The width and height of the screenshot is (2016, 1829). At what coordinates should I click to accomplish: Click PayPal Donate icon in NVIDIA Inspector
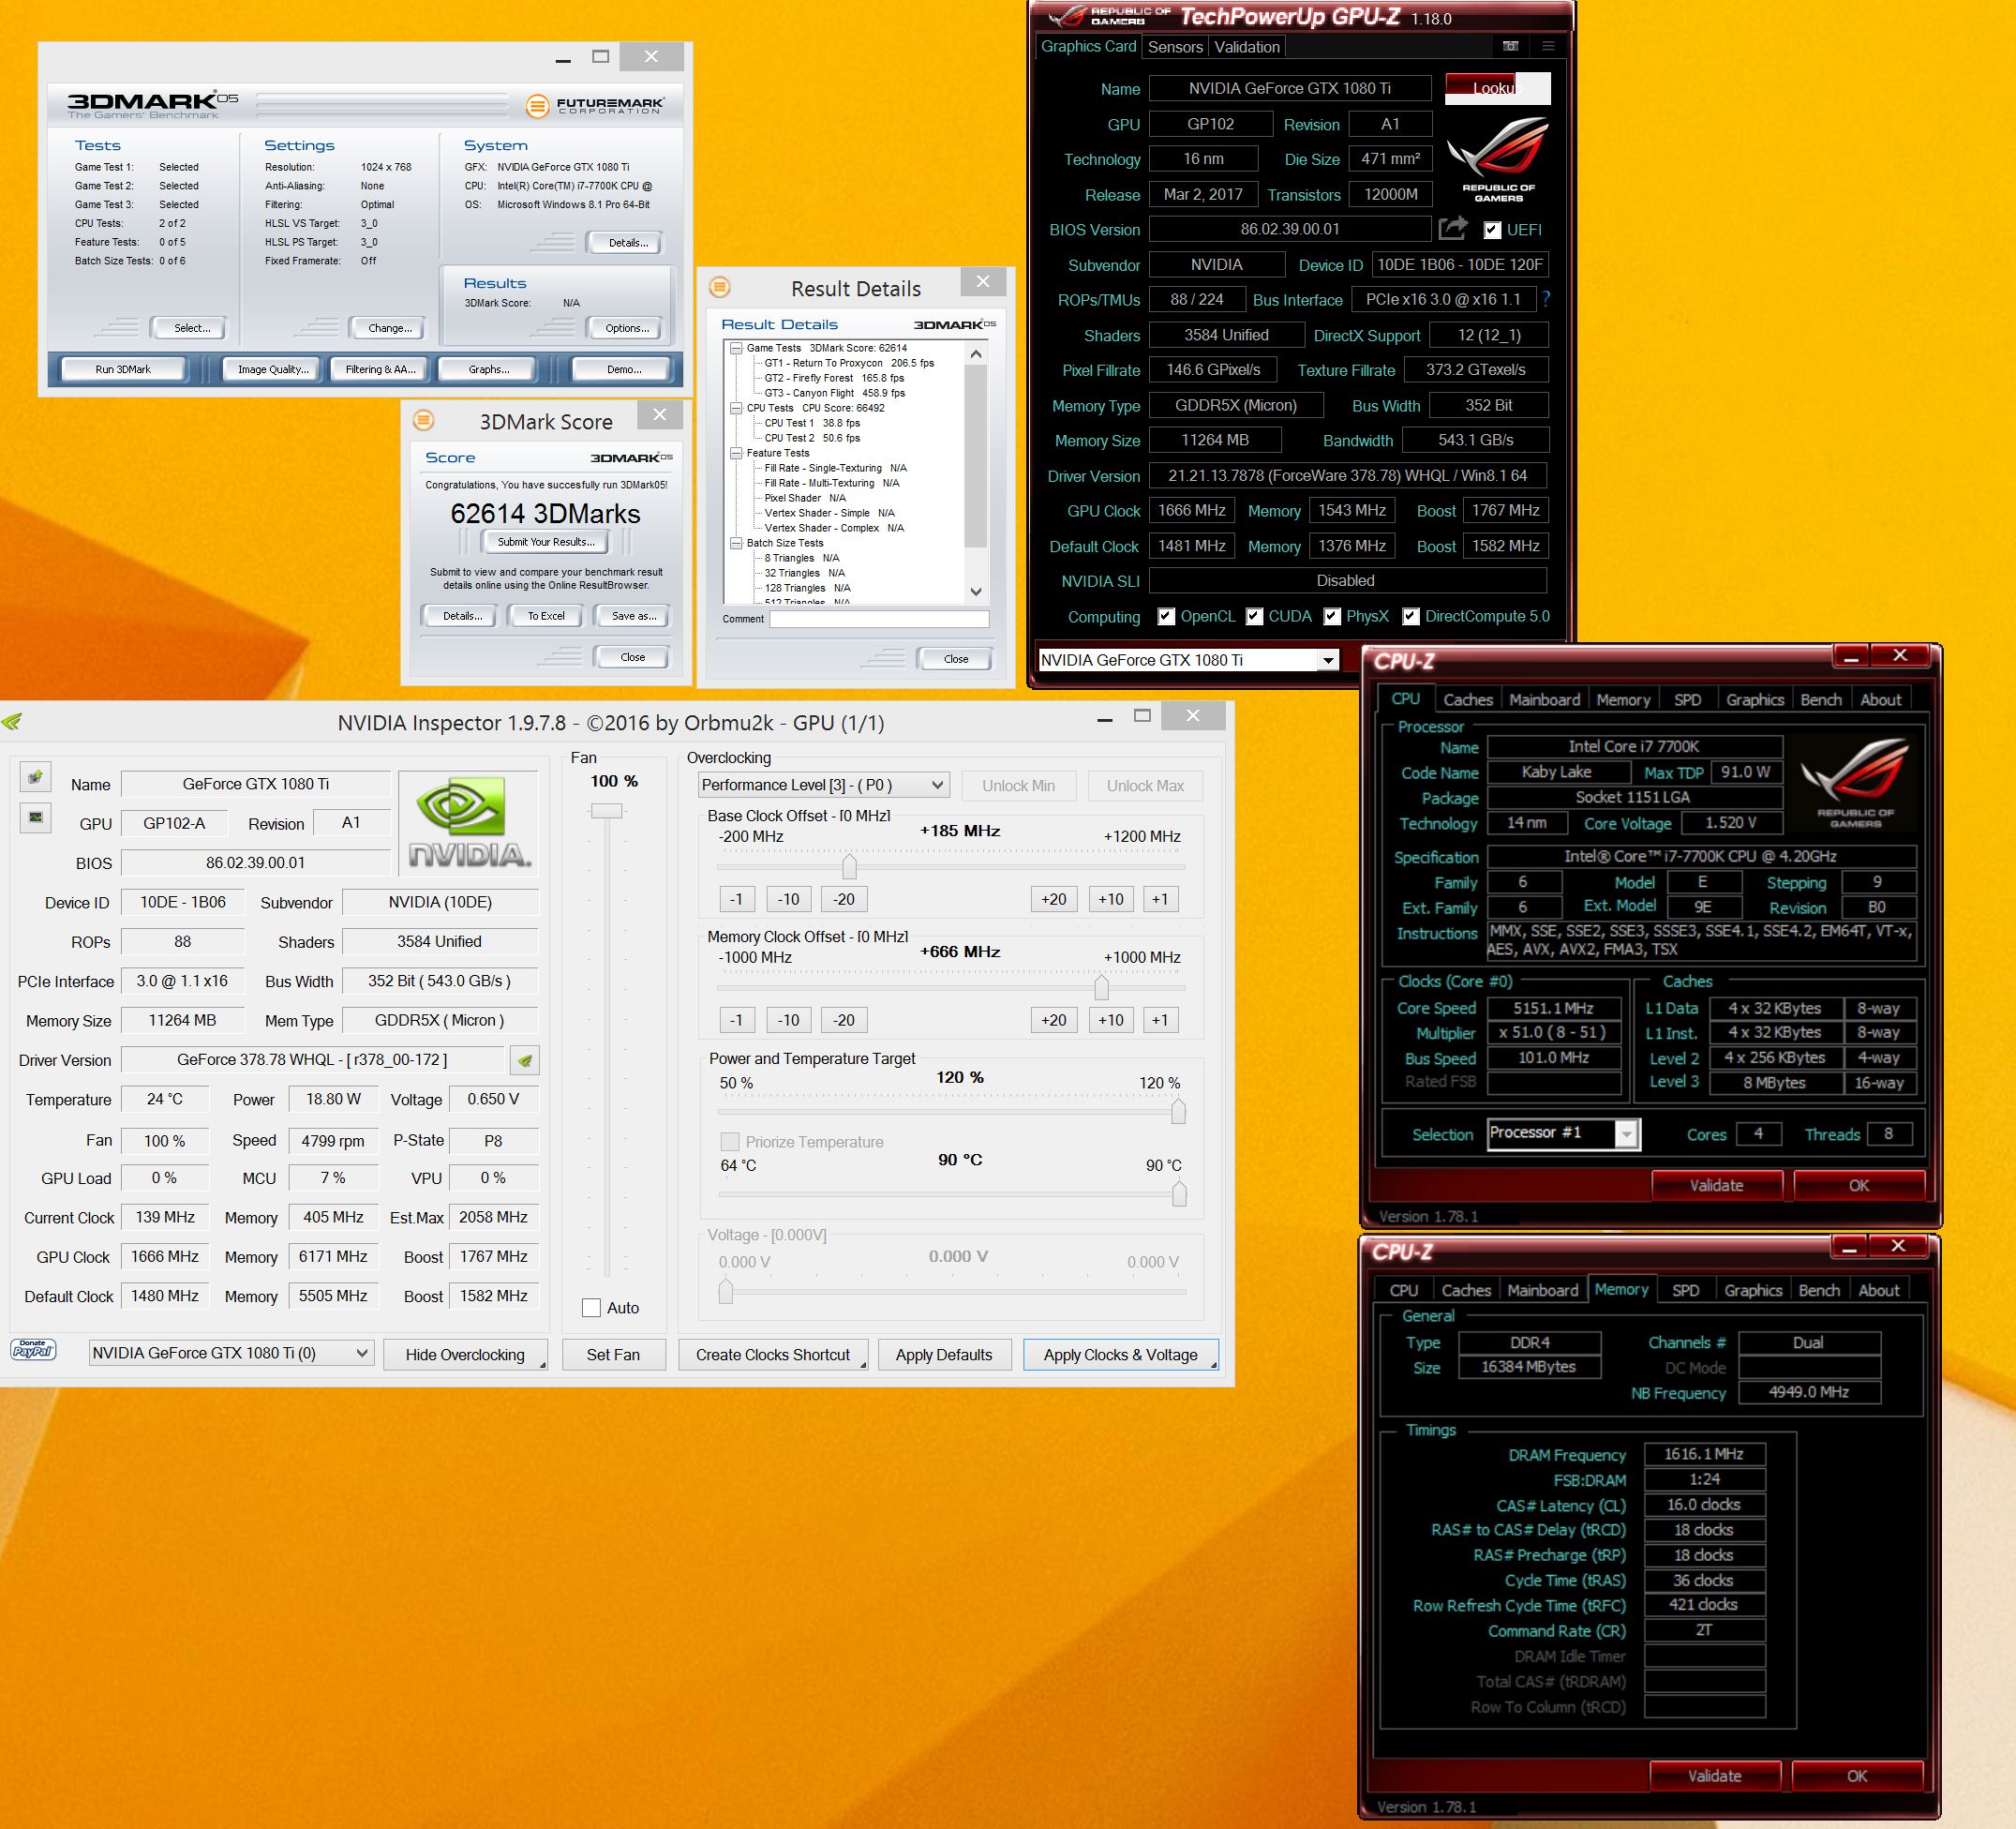coord(33,1349)
